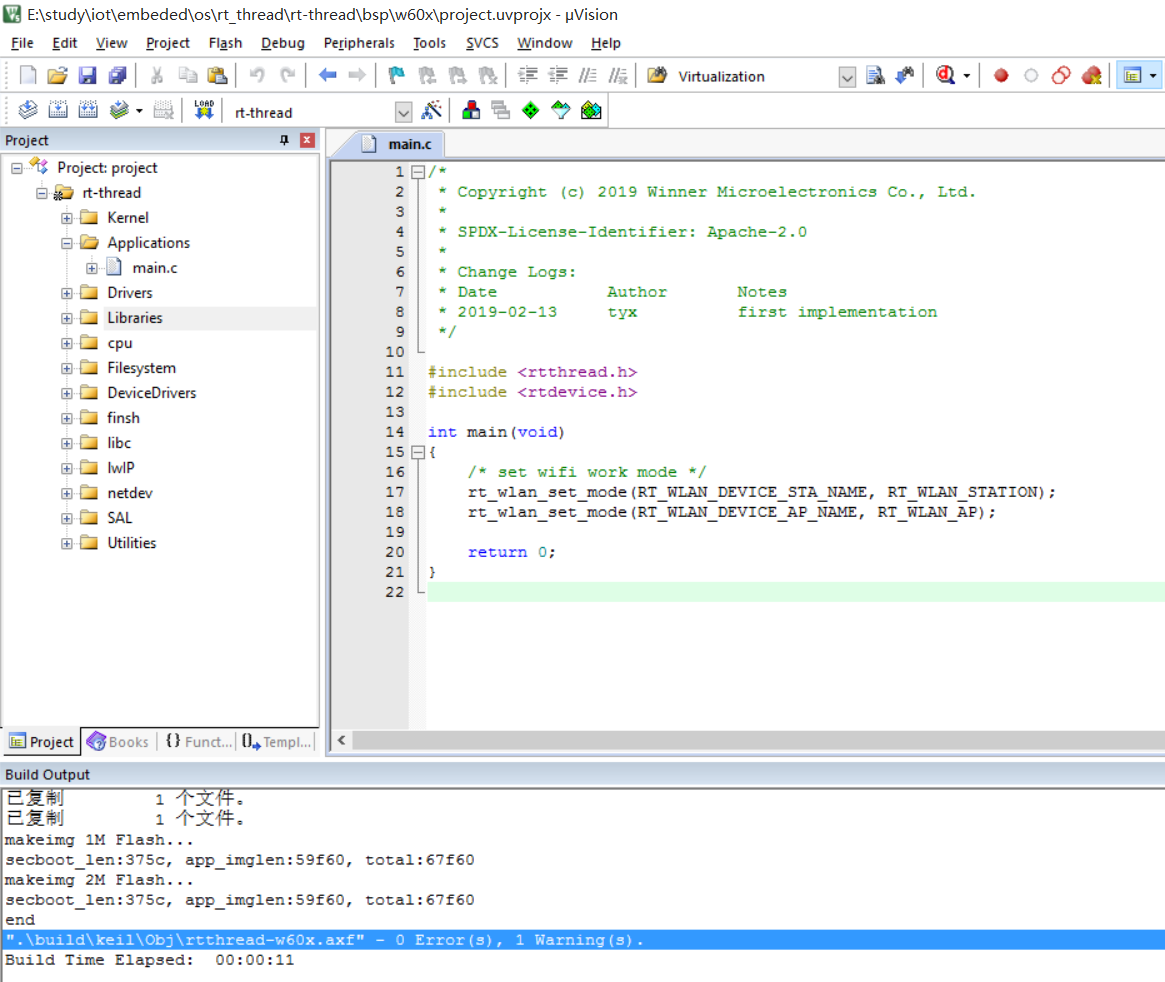The width and height of the screenshot is (1165, 982).
Task: Open the Peripherals menu
Action: (x=359, y=43)
